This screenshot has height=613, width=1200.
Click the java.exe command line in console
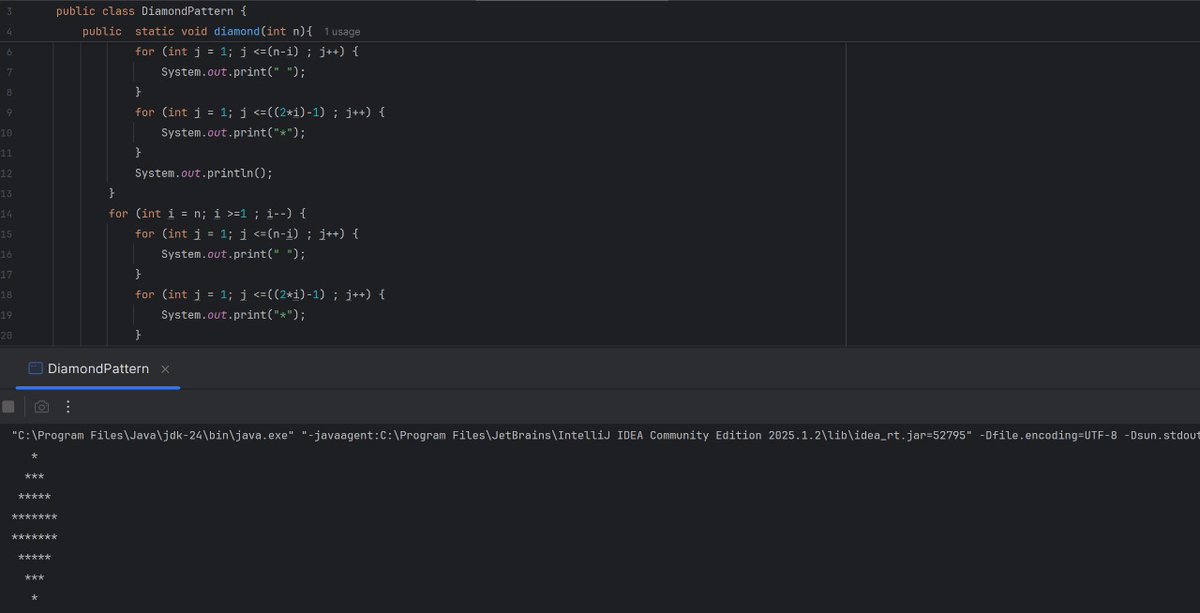605,436
